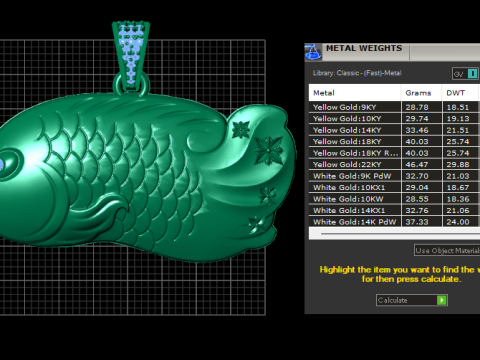Select the White Gold:10KX1 row
The image size is (480, 360).
point(395,188)
